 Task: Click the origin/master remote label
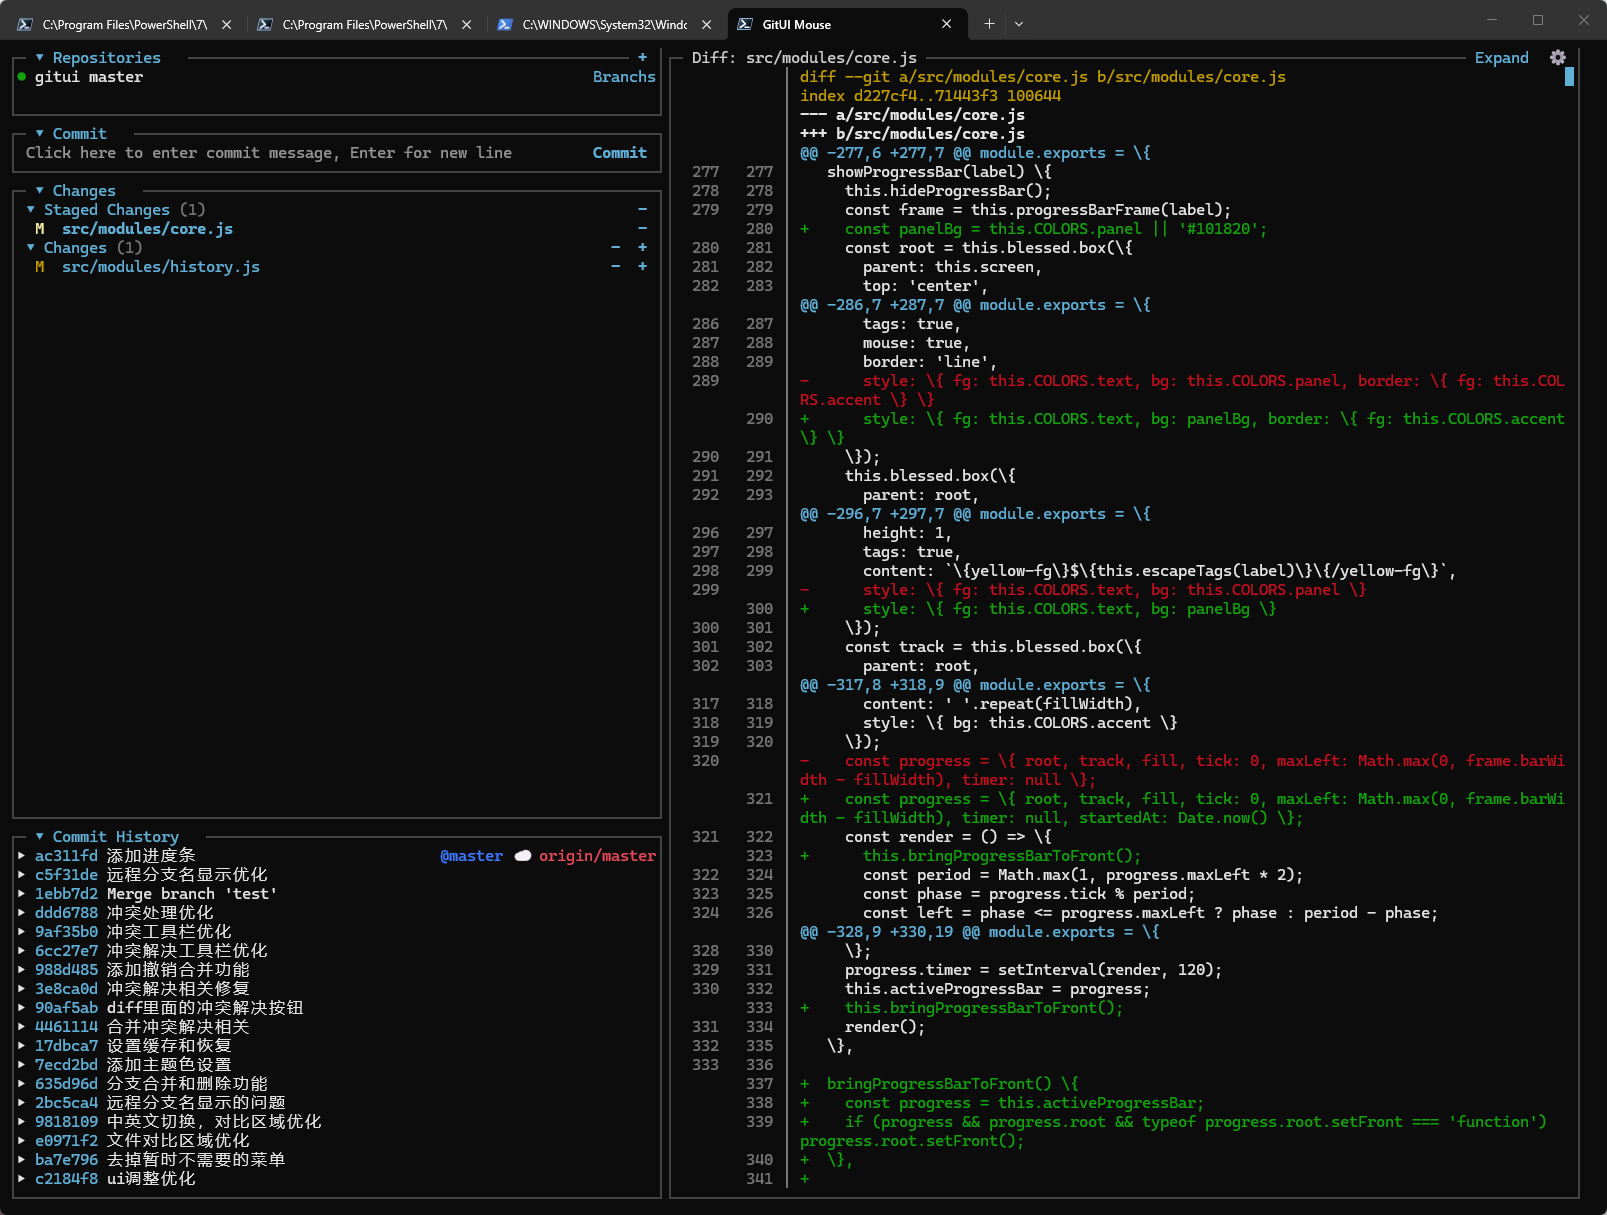pyautogui.click(x=597, y=856)
